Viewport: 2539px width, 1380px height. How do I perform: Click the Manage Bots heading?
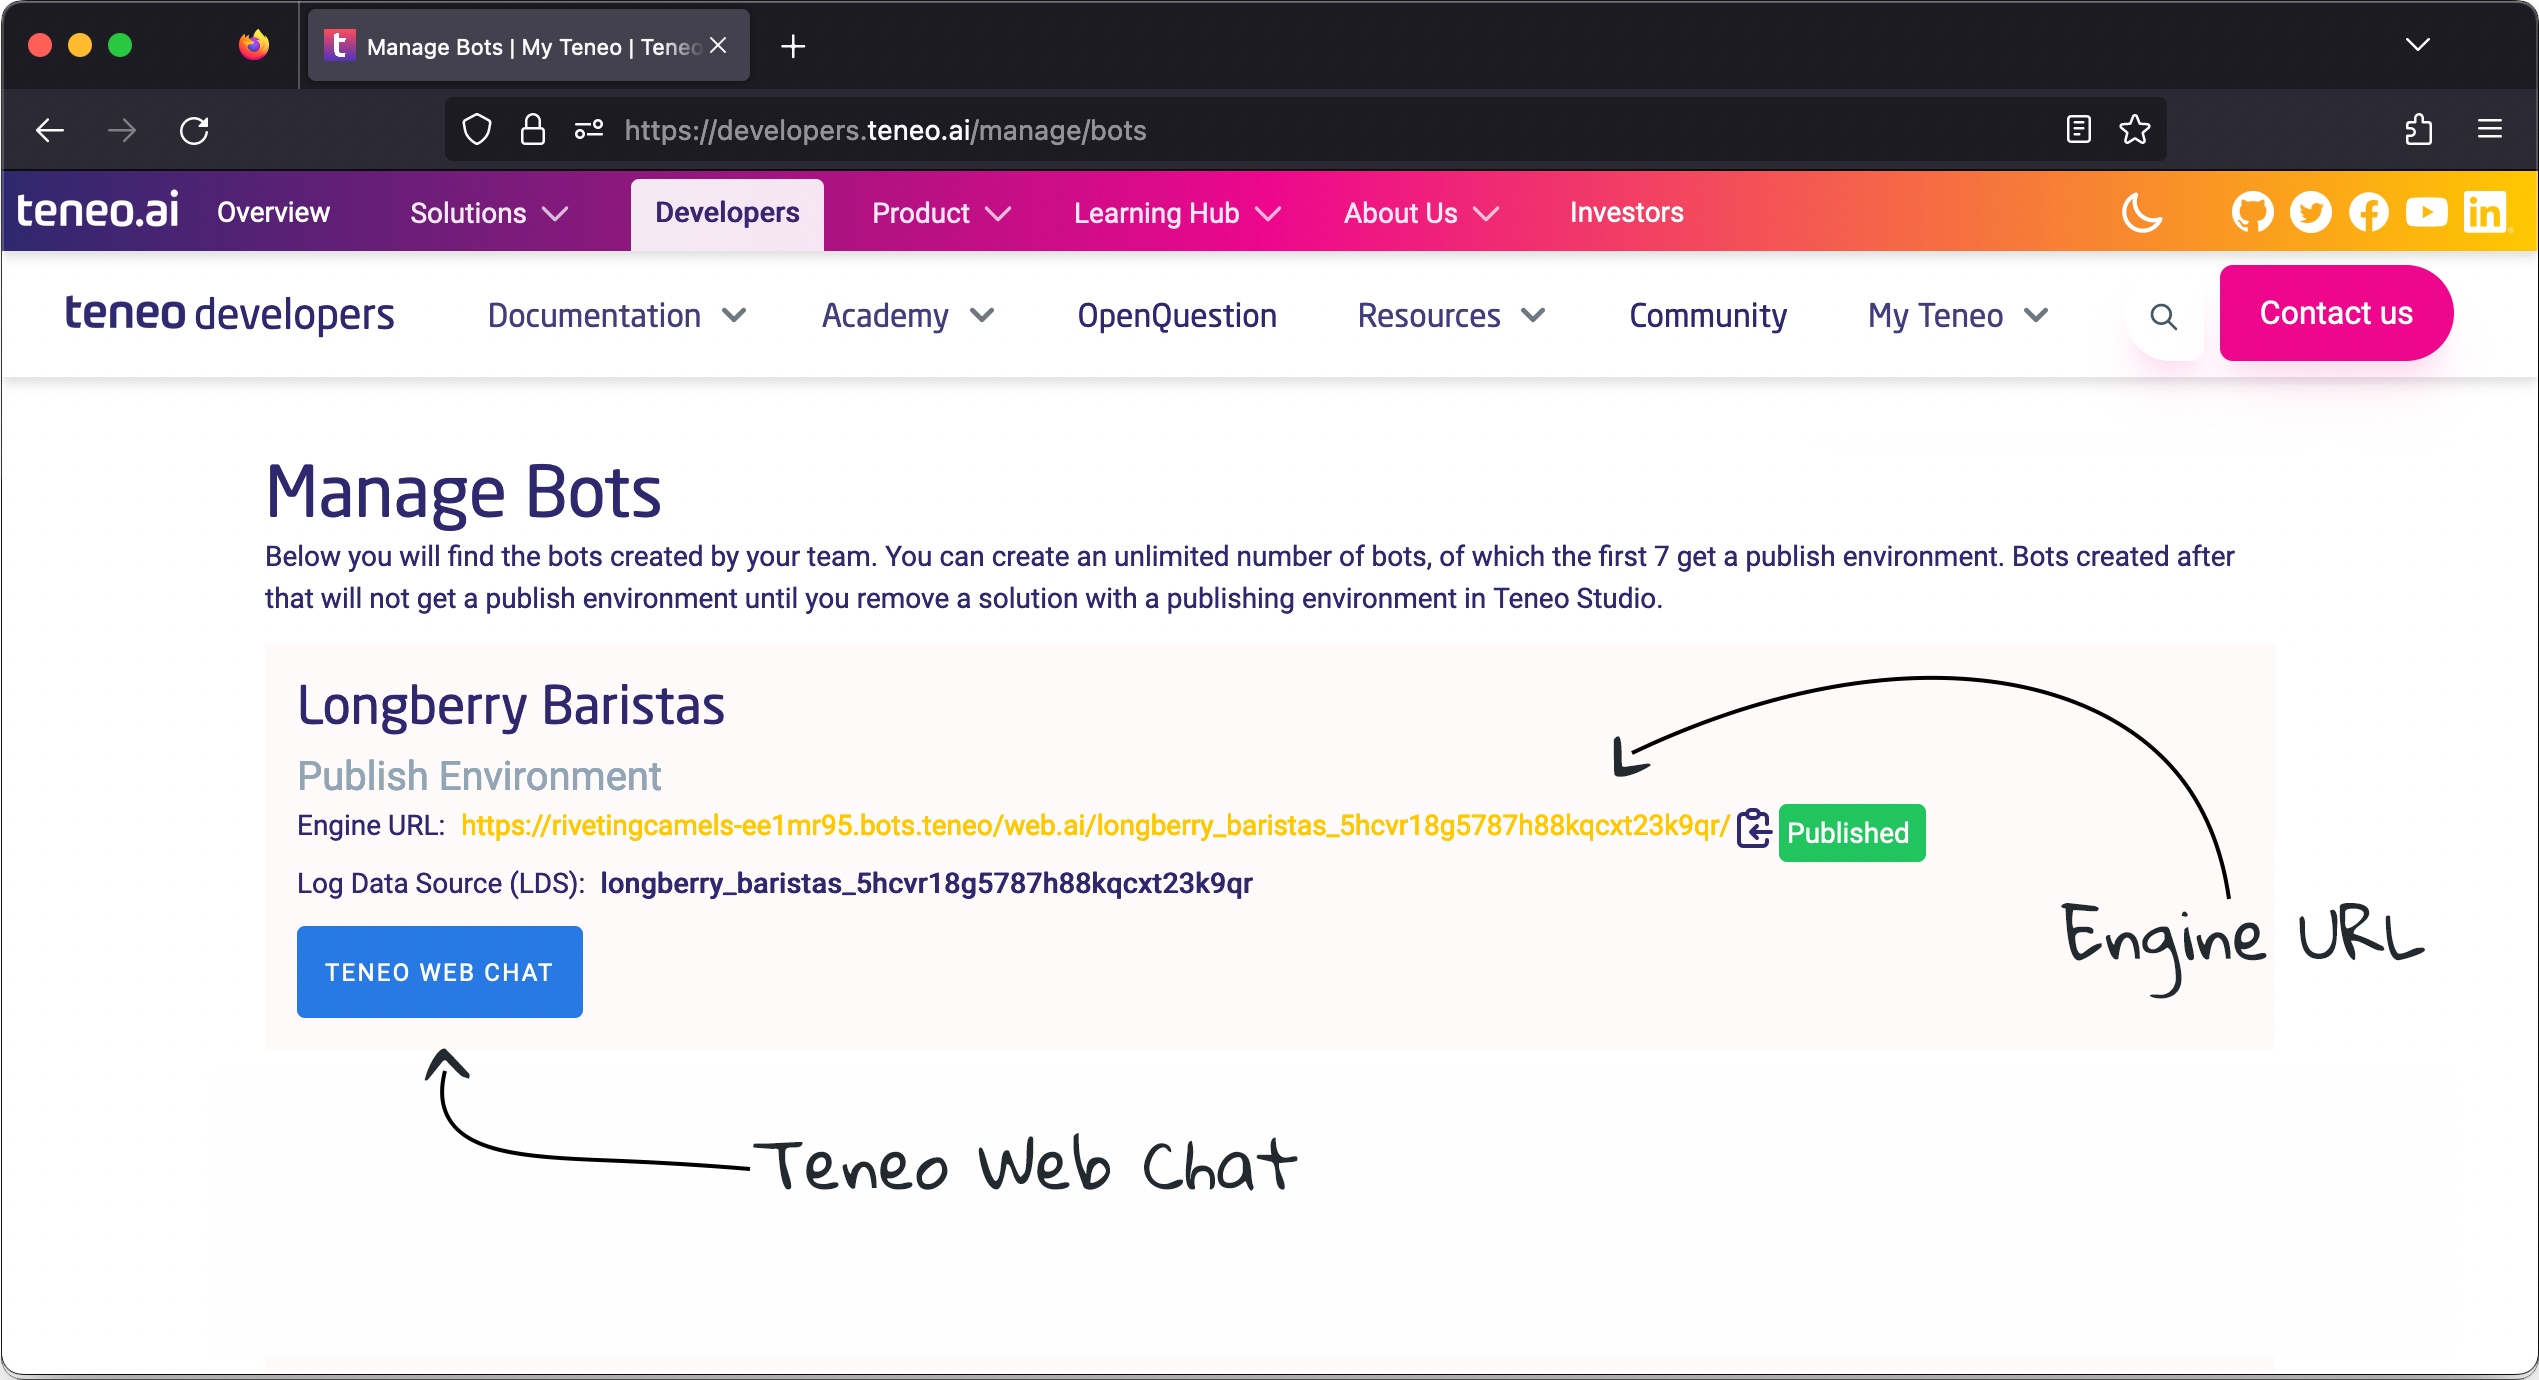click(463, 492)
